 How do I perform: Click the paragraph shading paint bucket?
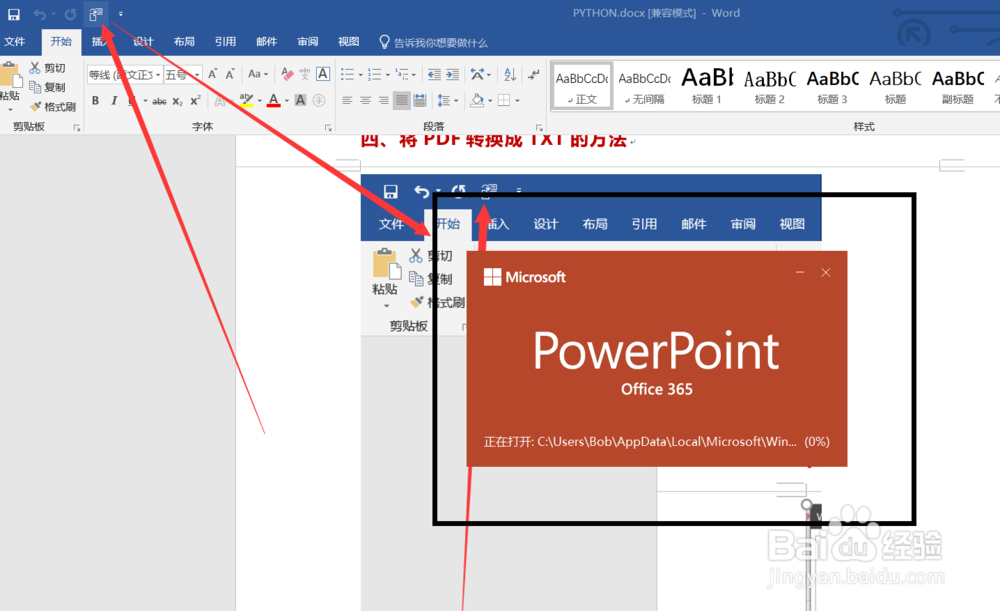pyautogui.click(x=477, y=100)
